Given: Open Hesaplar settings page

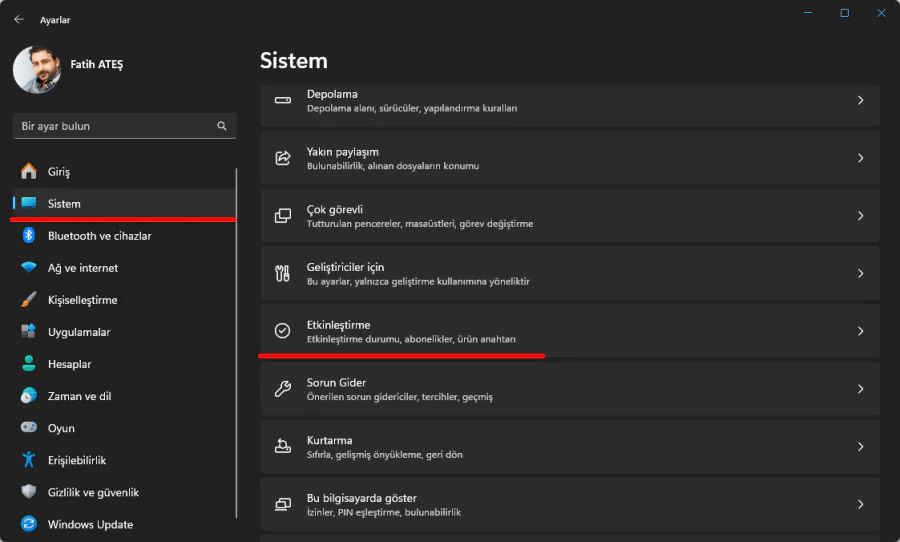Looking at the screenshot, I should (124, 364).
